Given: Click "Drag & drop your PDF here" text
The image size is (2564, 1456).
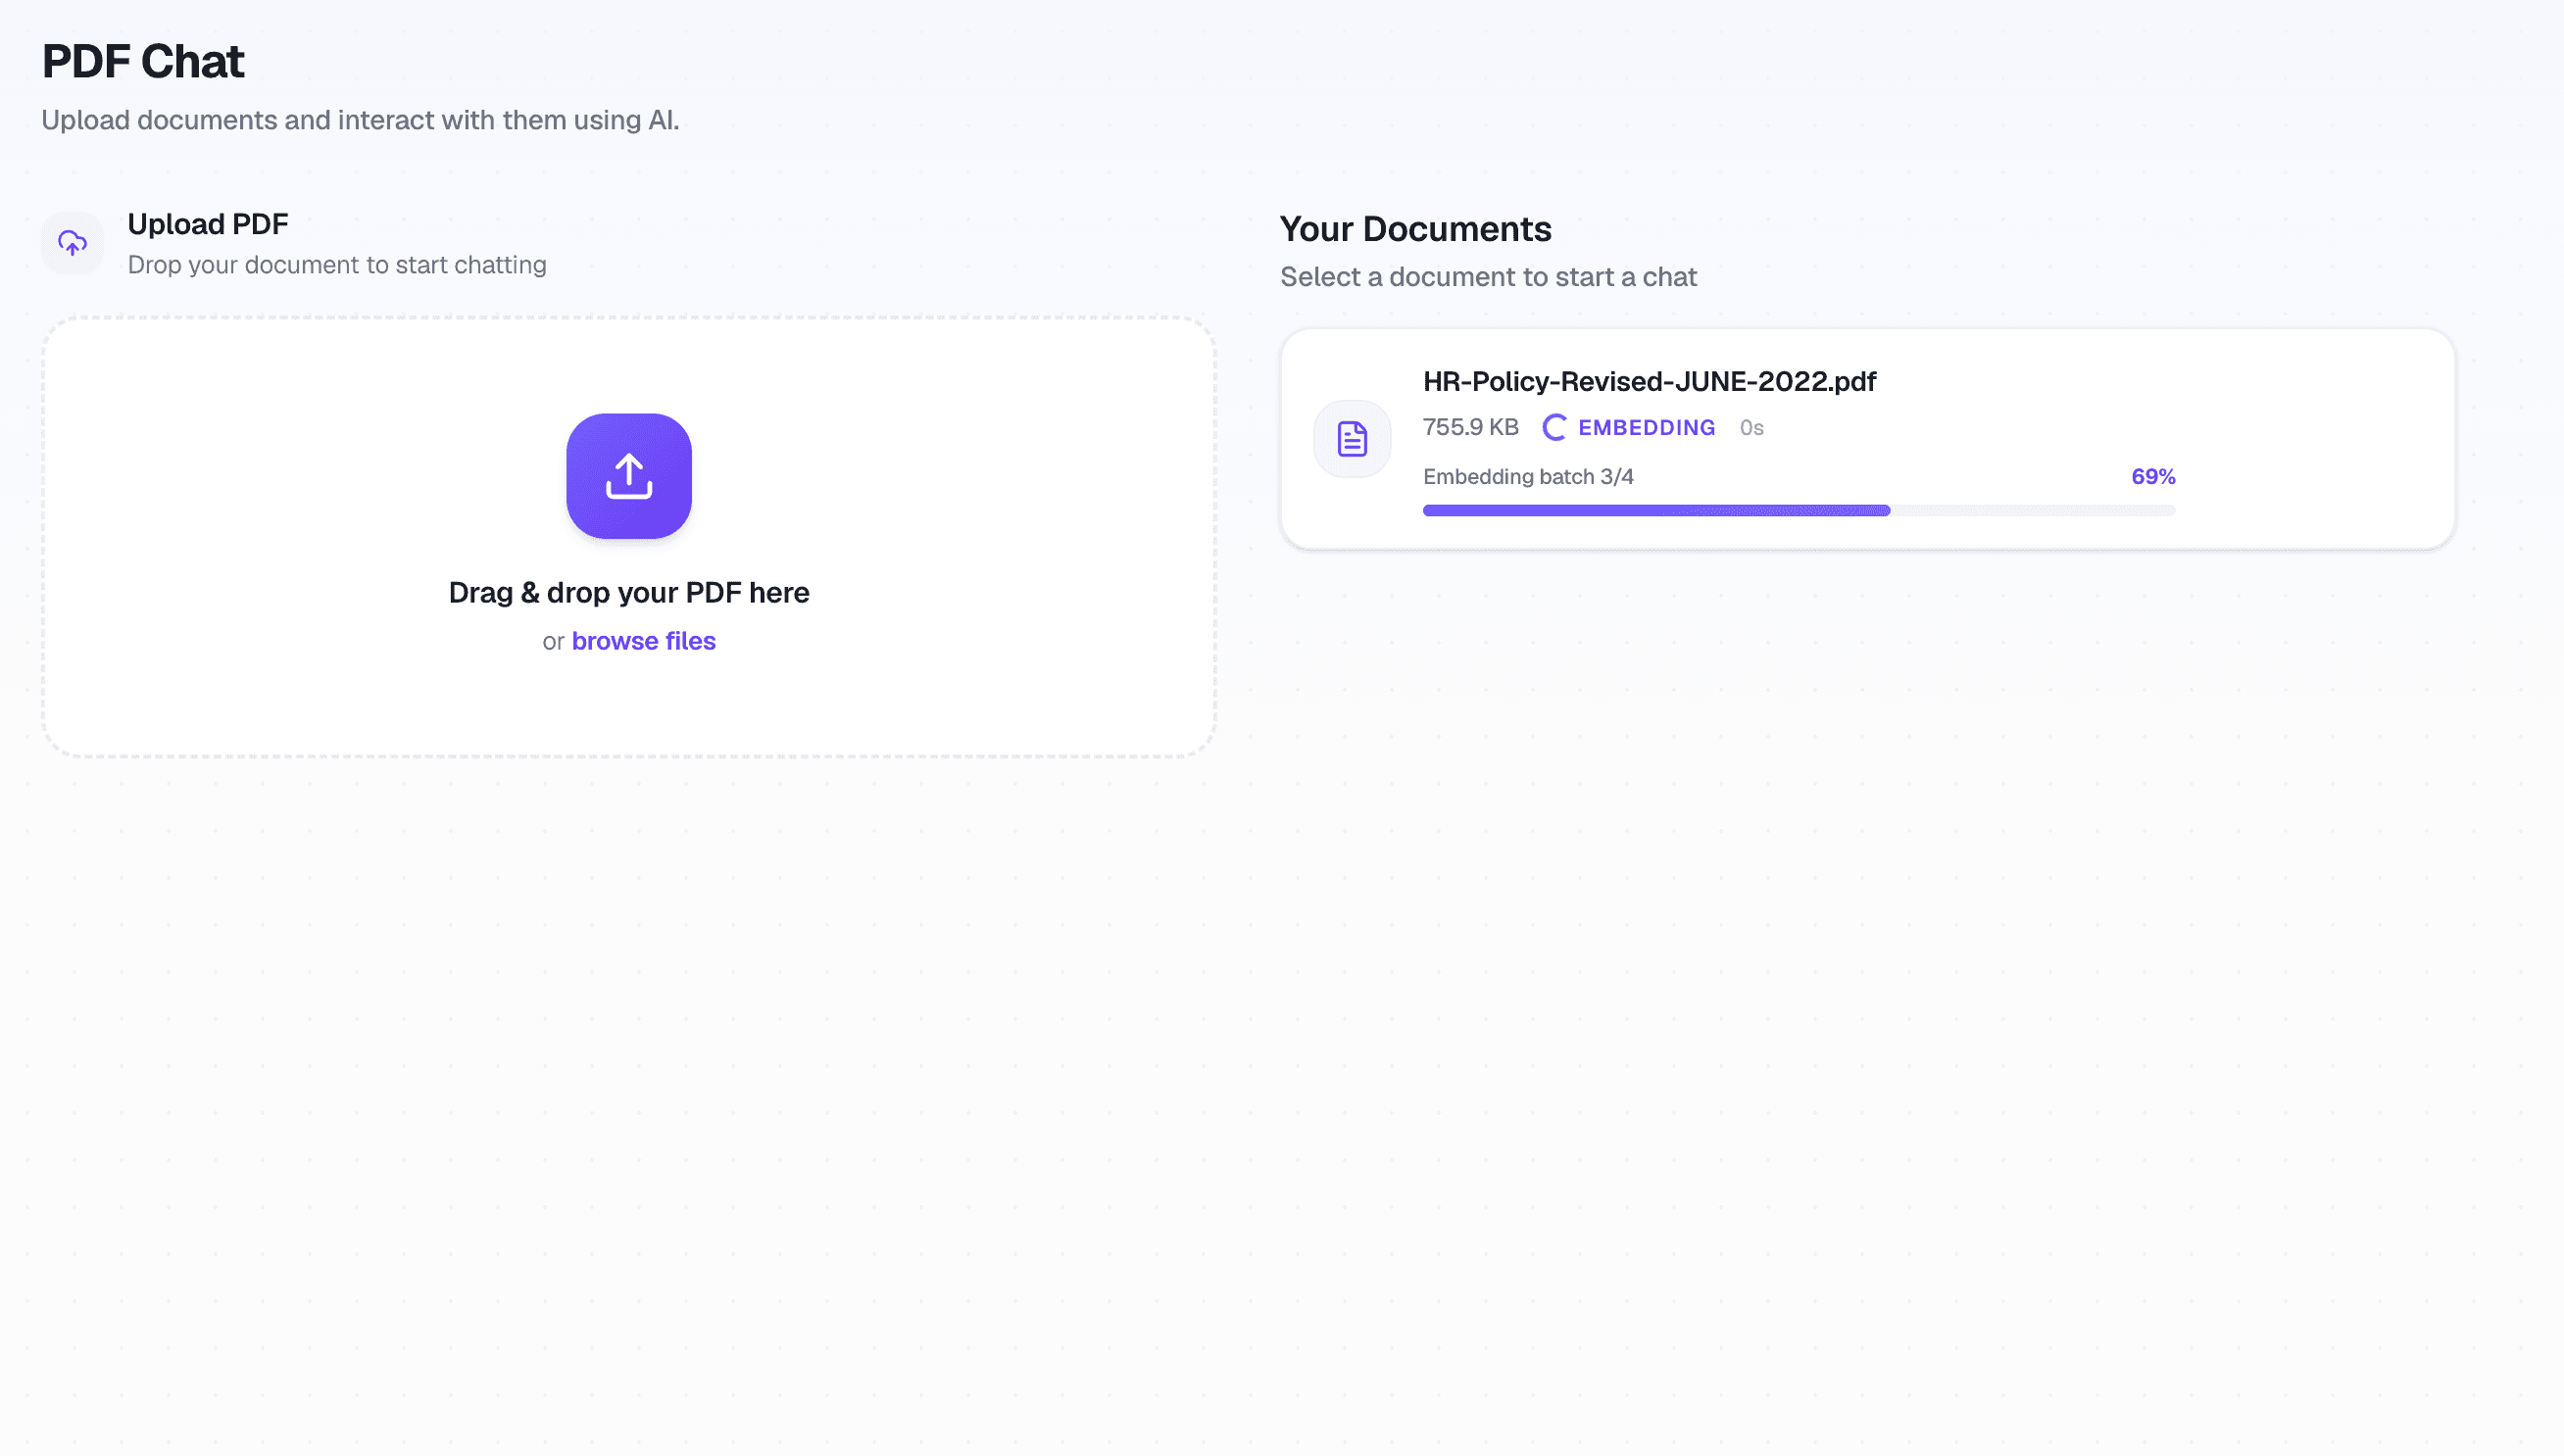Looking at the screenshot, I should (628, 592).
